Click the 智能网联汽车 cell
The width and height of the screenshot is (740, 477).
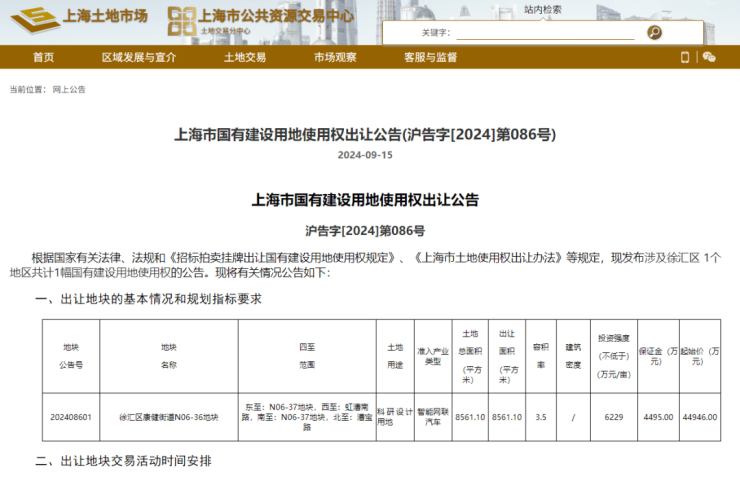pos(433,417)
